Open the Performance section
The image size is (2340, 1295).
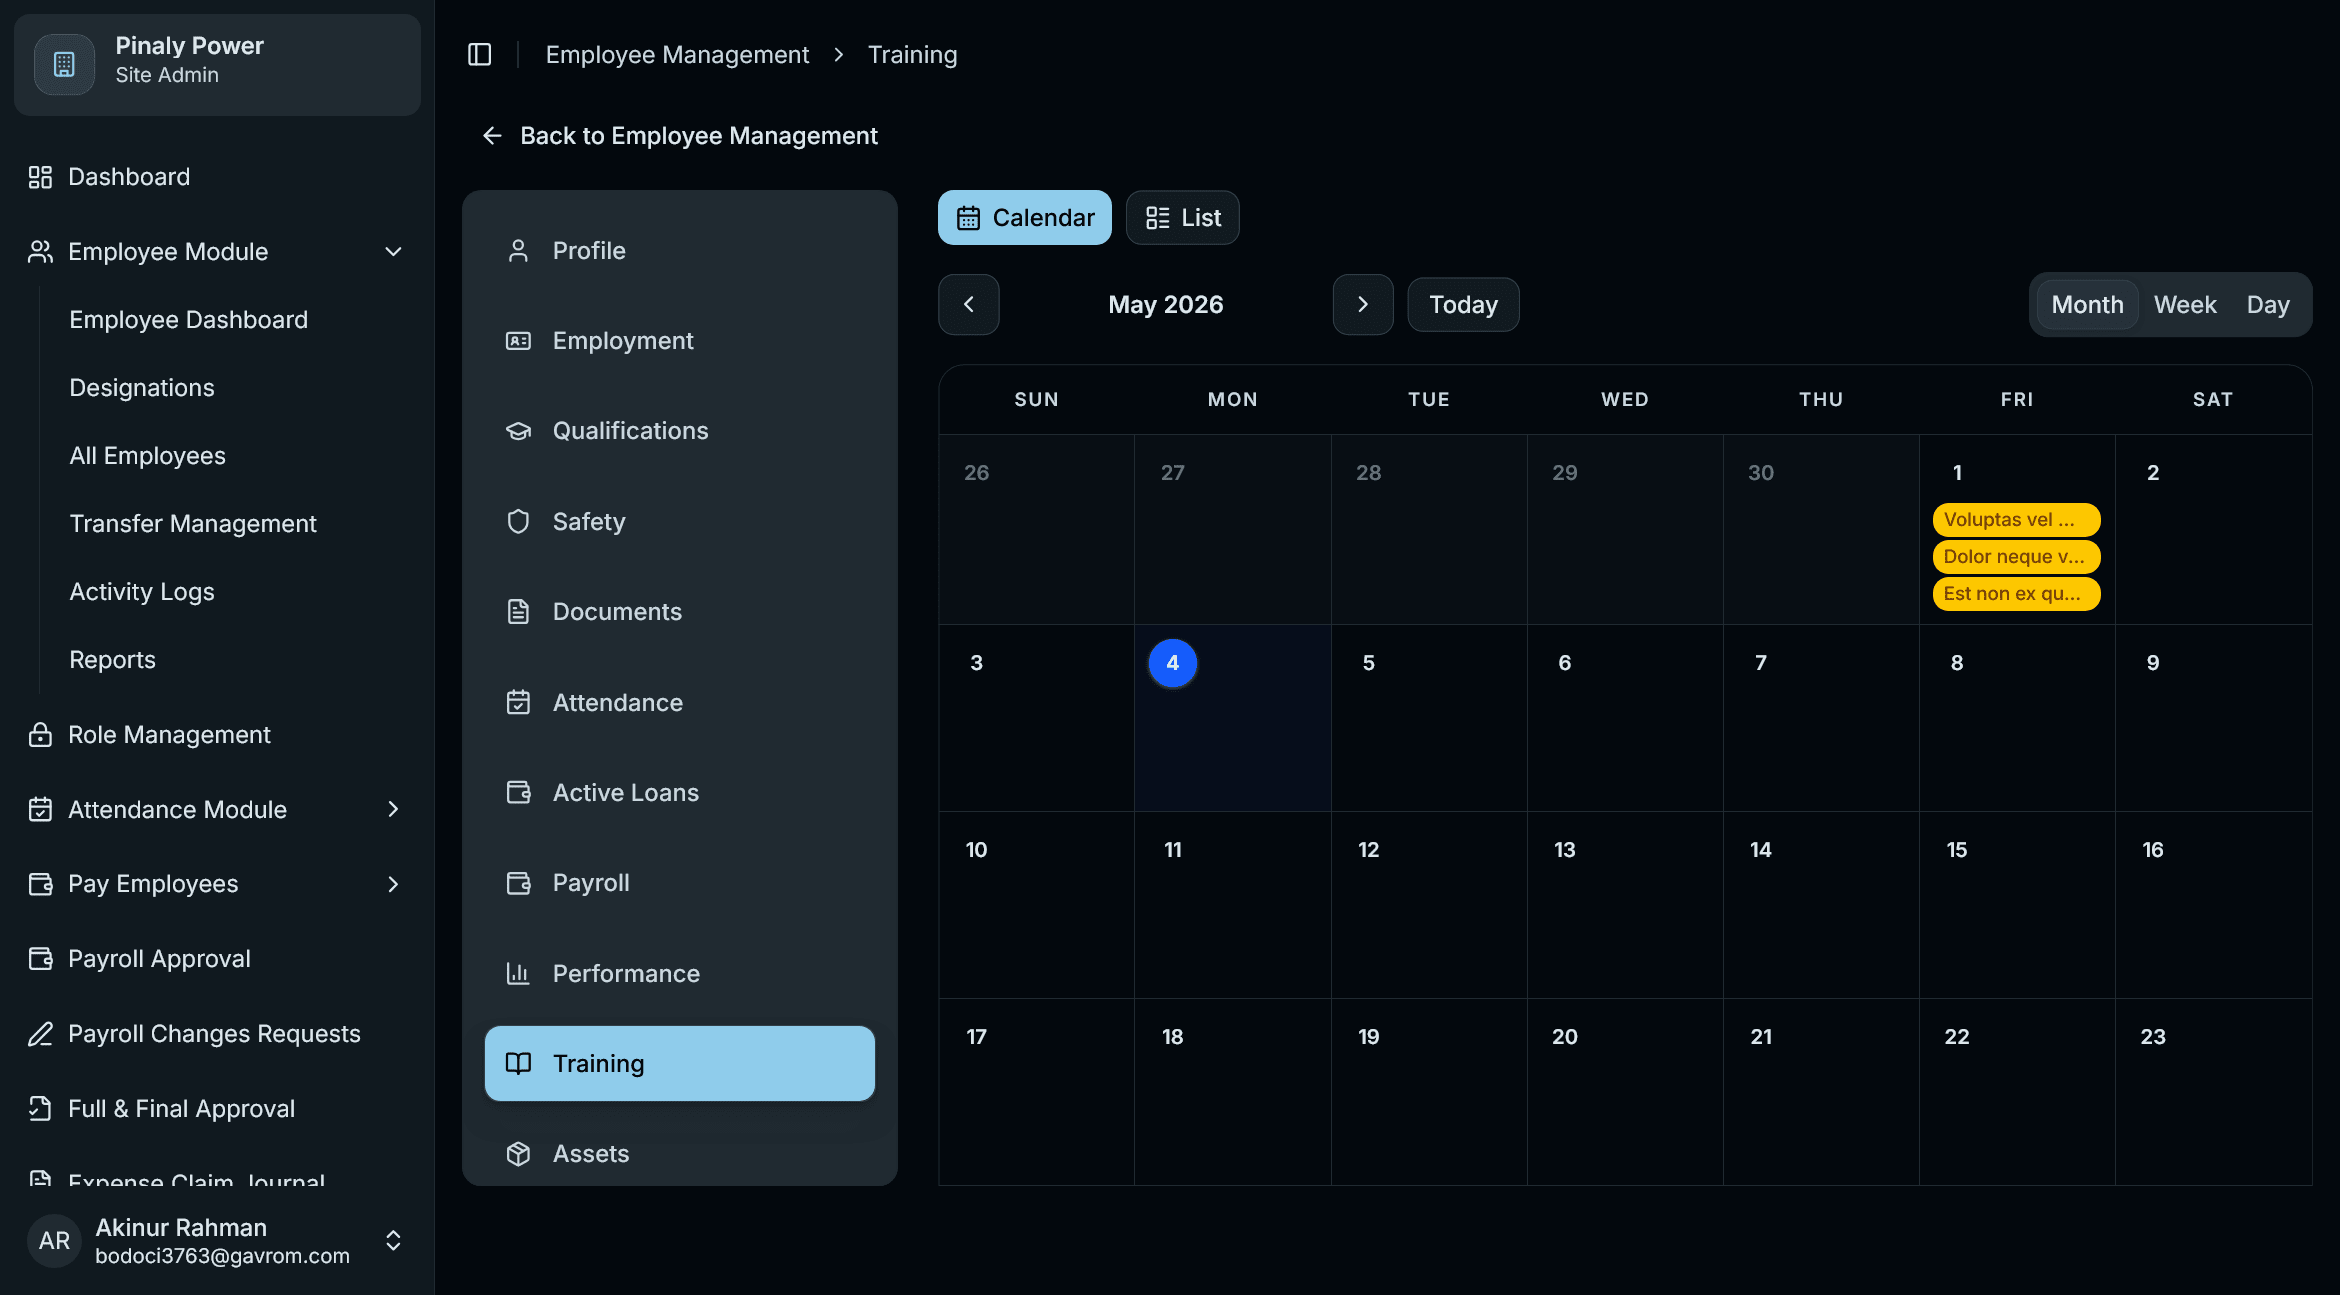coord(680,974)
